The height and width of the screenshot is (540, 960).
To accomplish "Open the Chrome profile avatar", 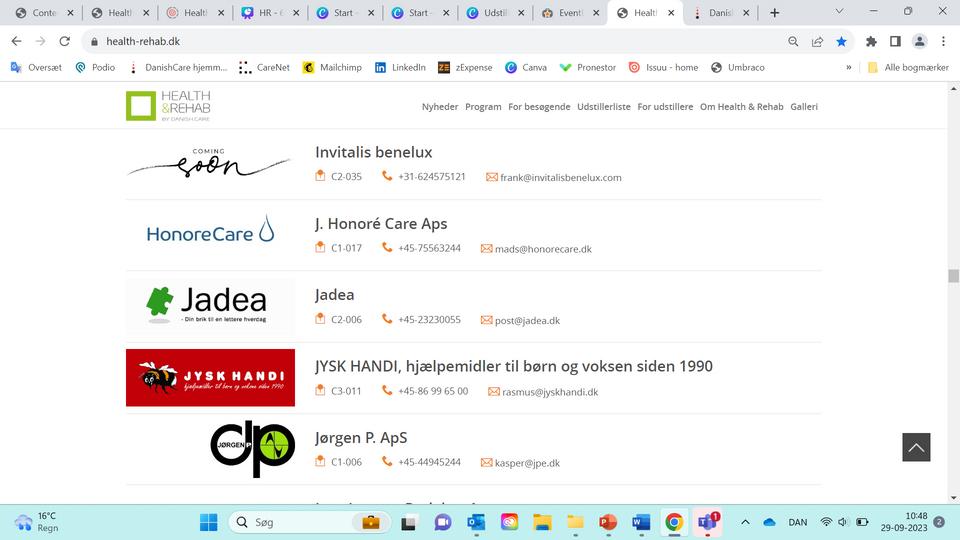I will pos(919,41).
